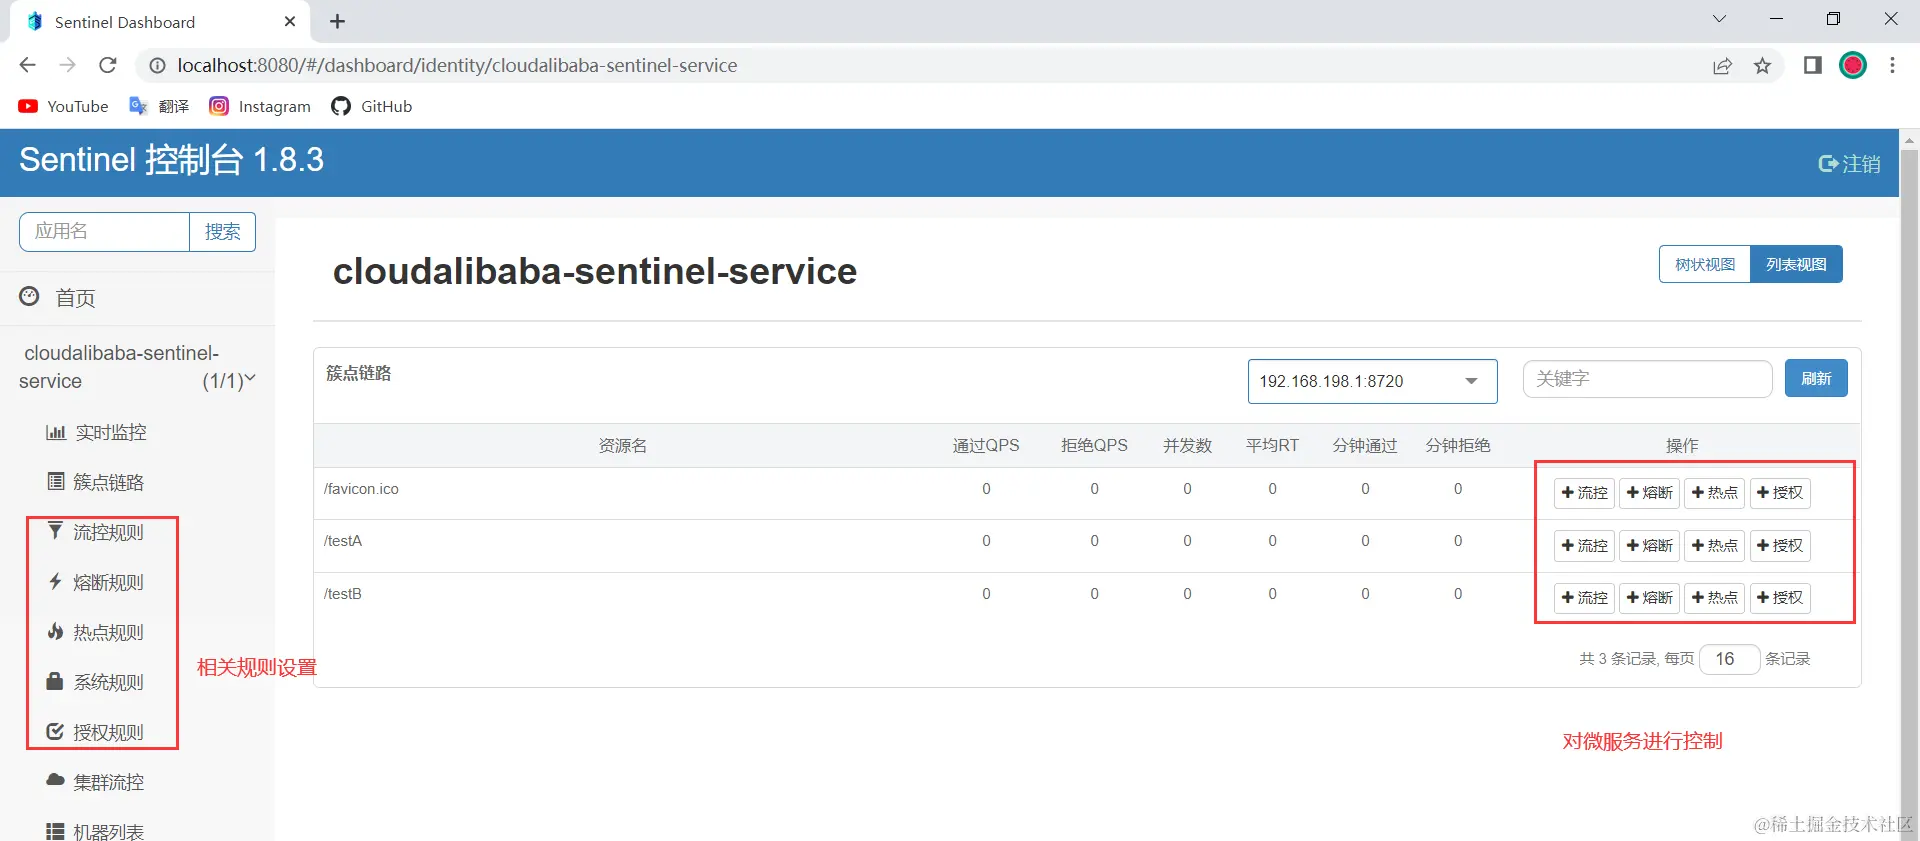Select the Sentinel Dashboard browser tab
1920x841 pixels.
pyautogui.click(x=160, y=22)
